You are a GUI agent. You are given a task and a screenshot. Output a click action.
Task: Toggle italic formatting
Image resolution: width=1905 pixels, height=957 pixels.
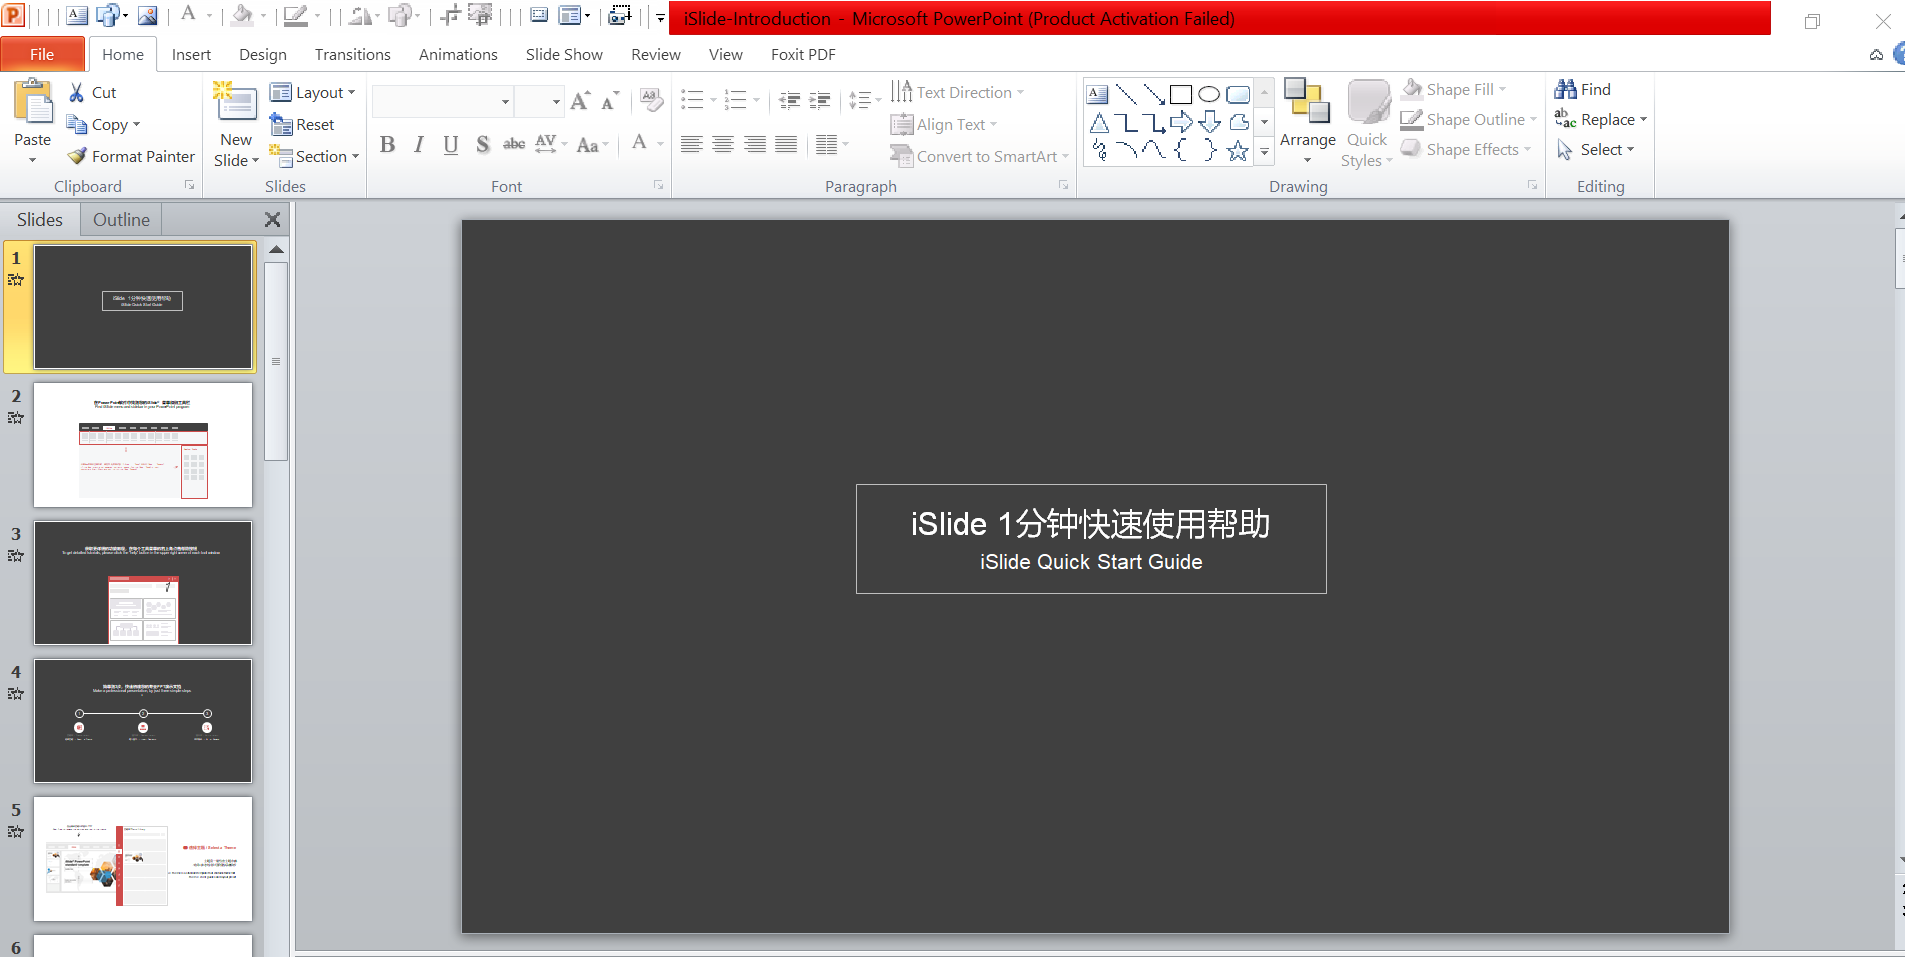[x=419, y=145]
